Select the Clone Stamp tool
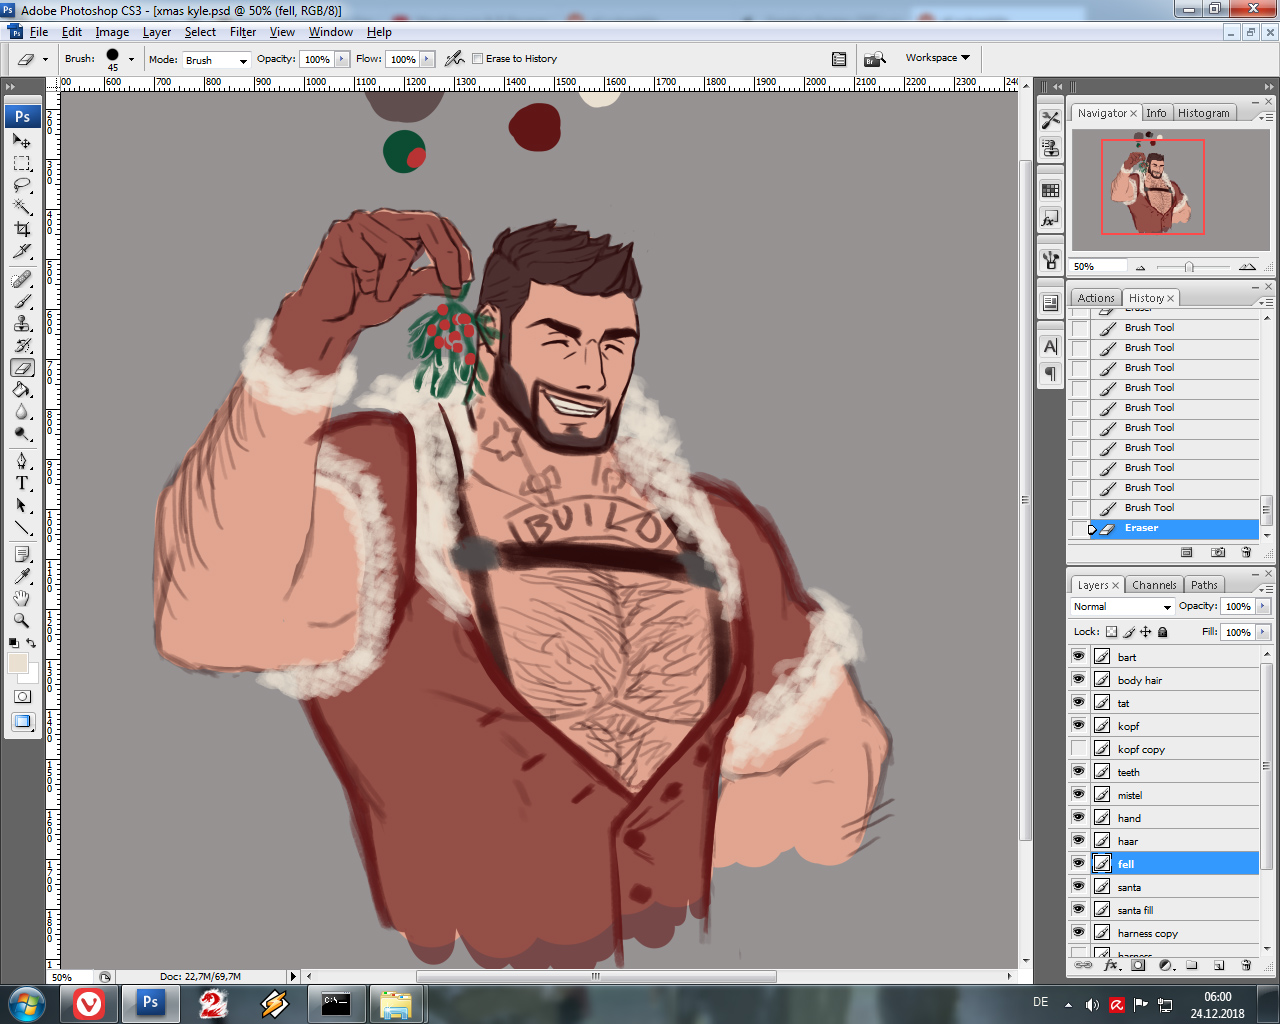The image size is (1280, 1024). [x=22, y=323]
